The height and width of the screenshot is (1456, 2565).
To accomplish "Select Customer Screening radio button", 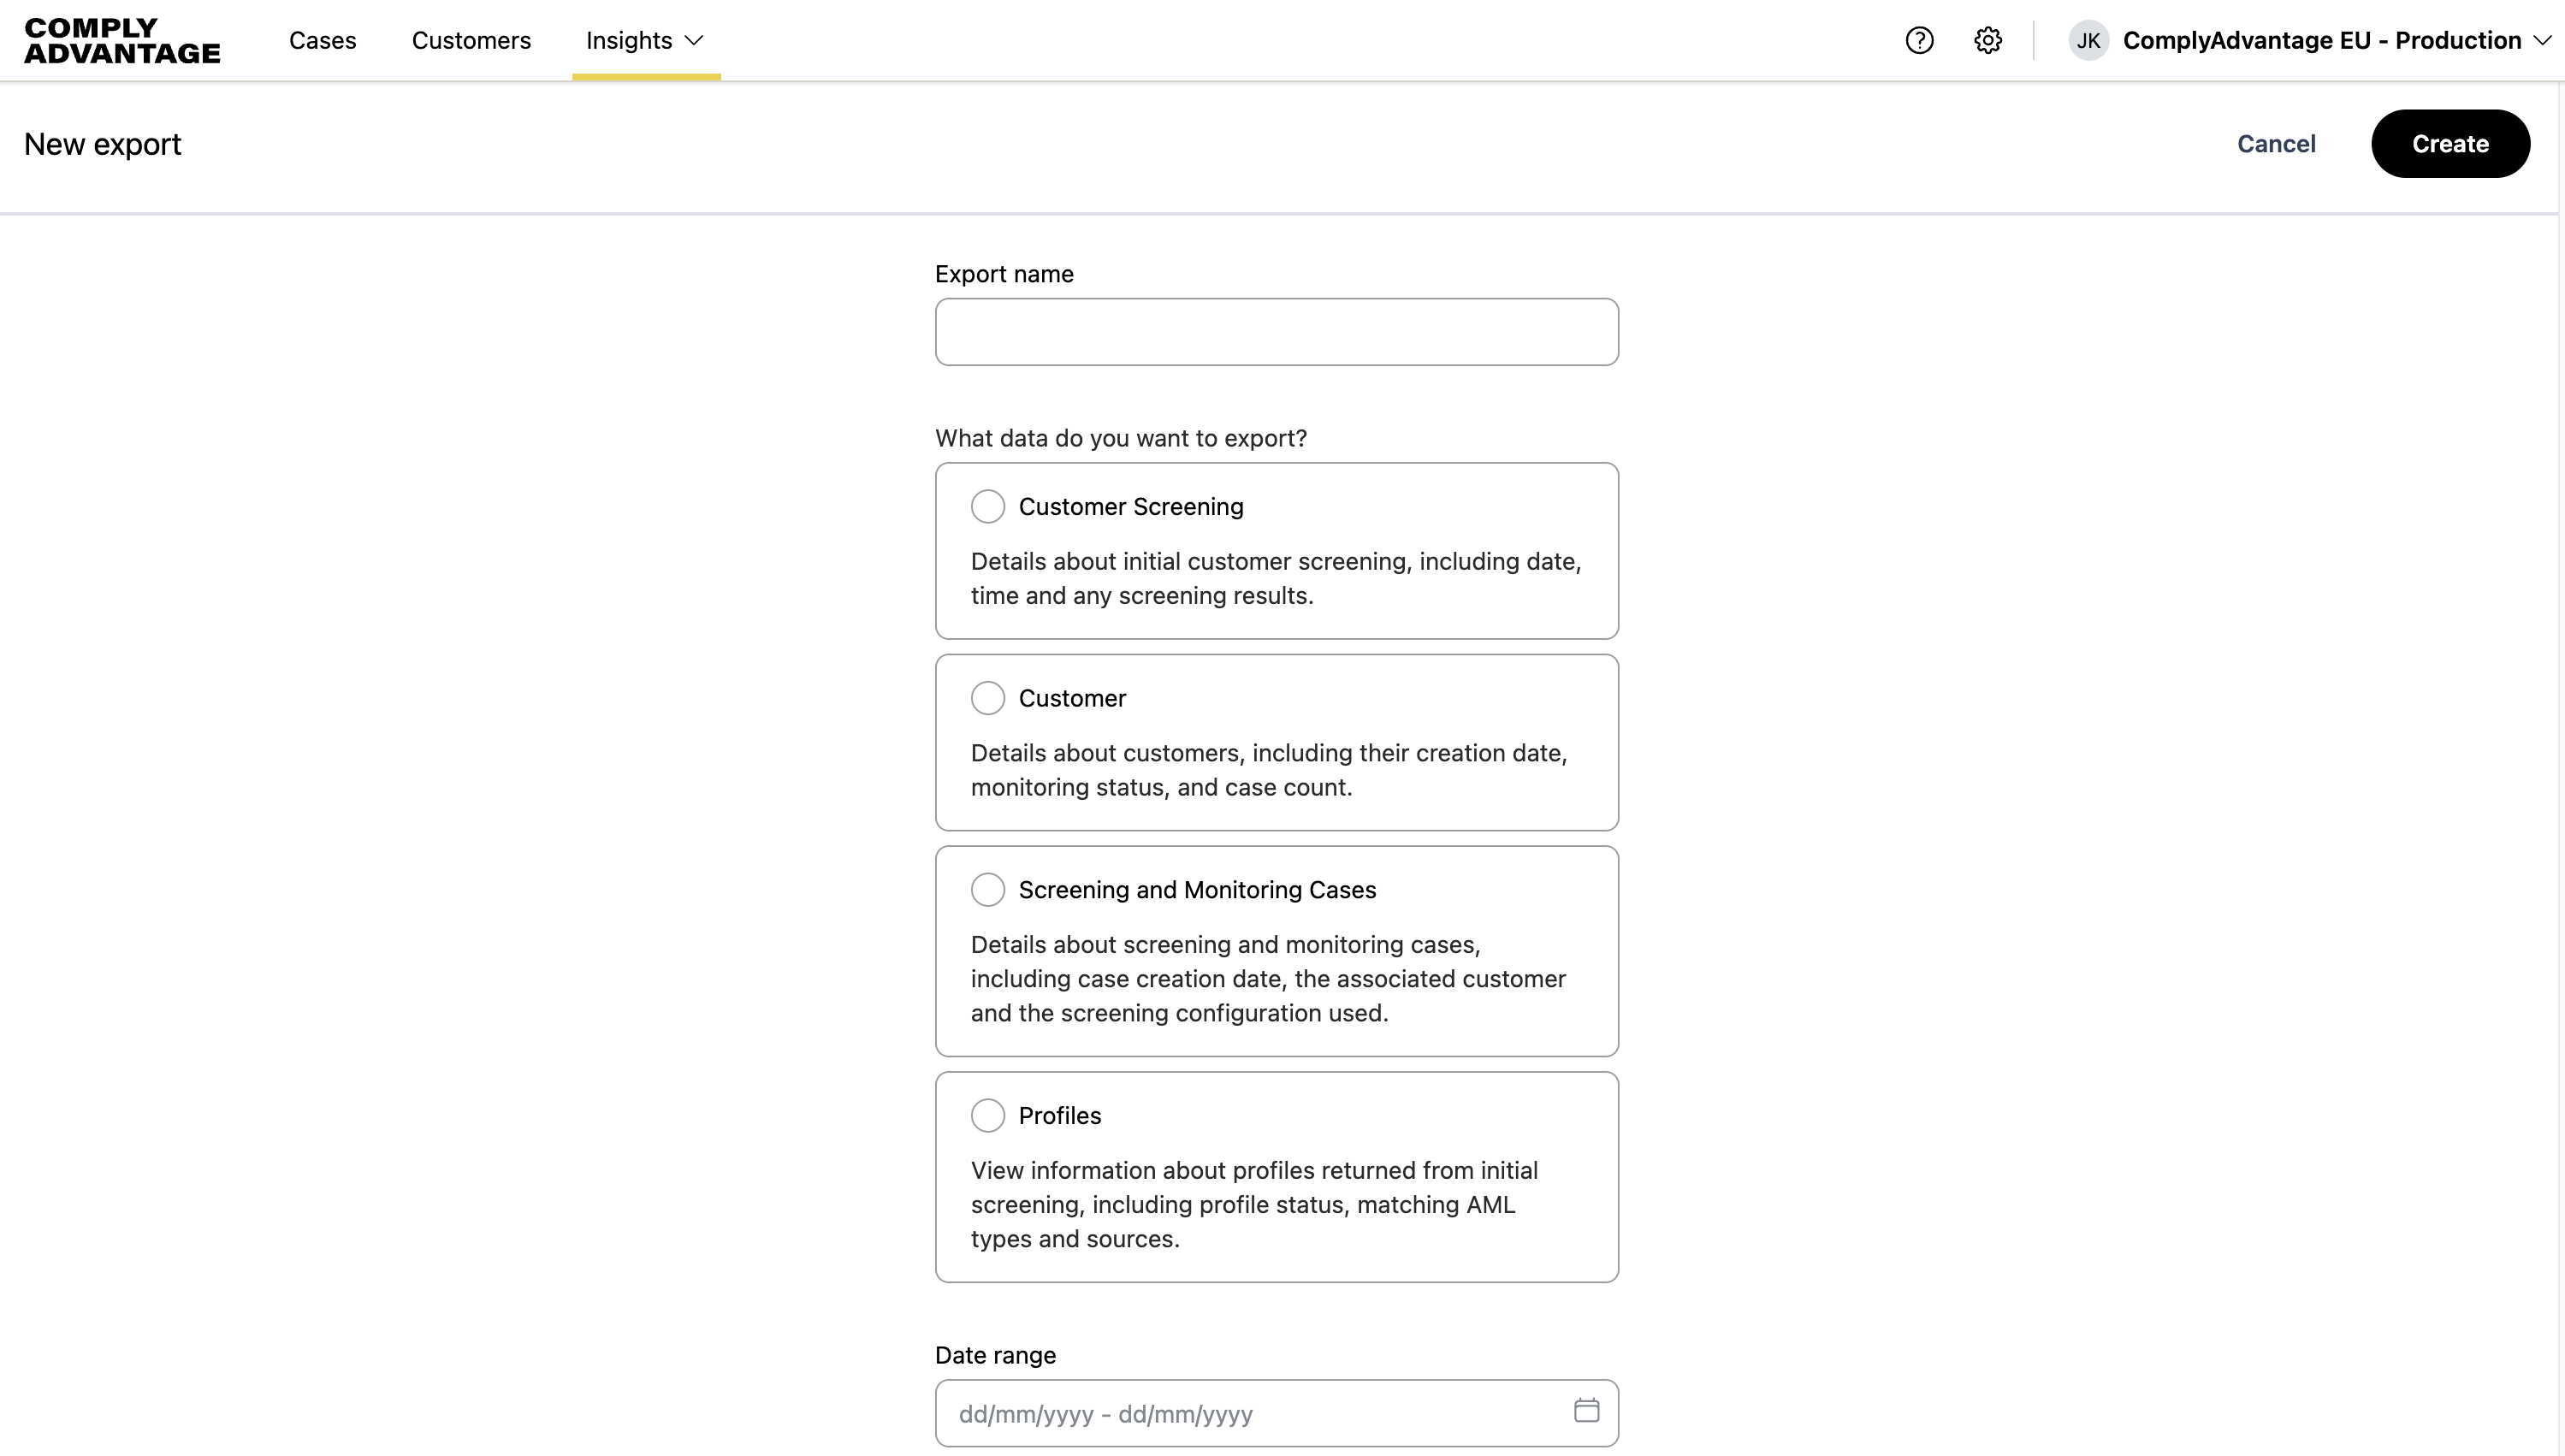I will click(987, 507).
